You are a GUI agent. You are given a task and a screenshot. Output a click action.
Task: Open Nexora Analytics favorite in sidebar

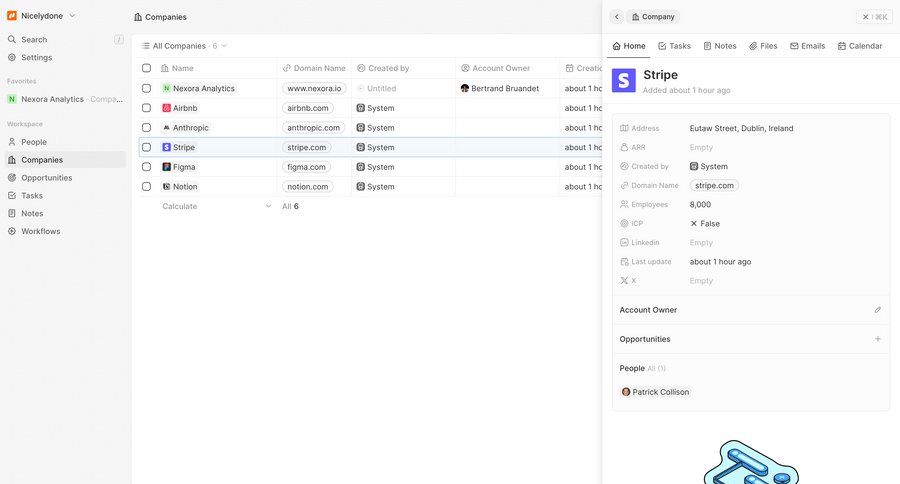pyautogui.click(x=65, y=99)
